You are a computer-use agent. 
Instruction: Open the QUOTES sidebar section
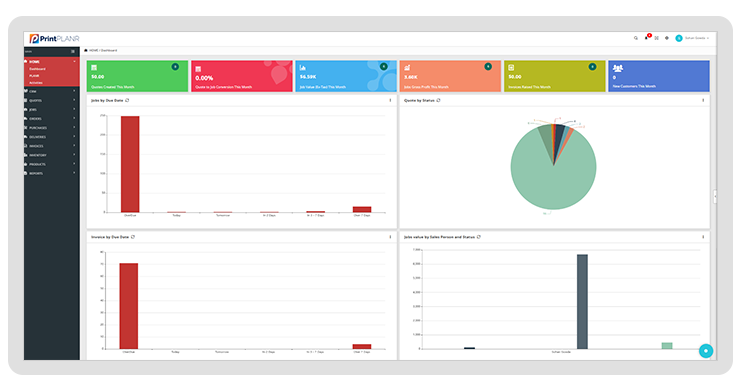[x=52, y=100]
